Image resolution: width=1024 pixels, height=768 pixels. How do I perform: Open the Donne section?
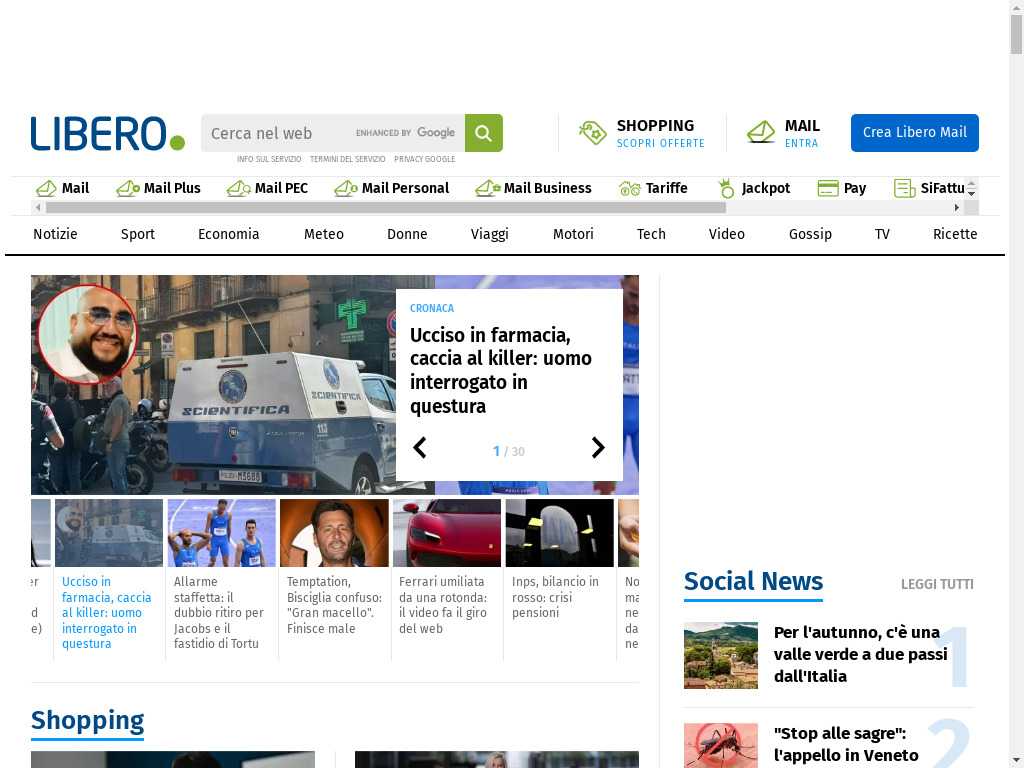coord(408,234)
